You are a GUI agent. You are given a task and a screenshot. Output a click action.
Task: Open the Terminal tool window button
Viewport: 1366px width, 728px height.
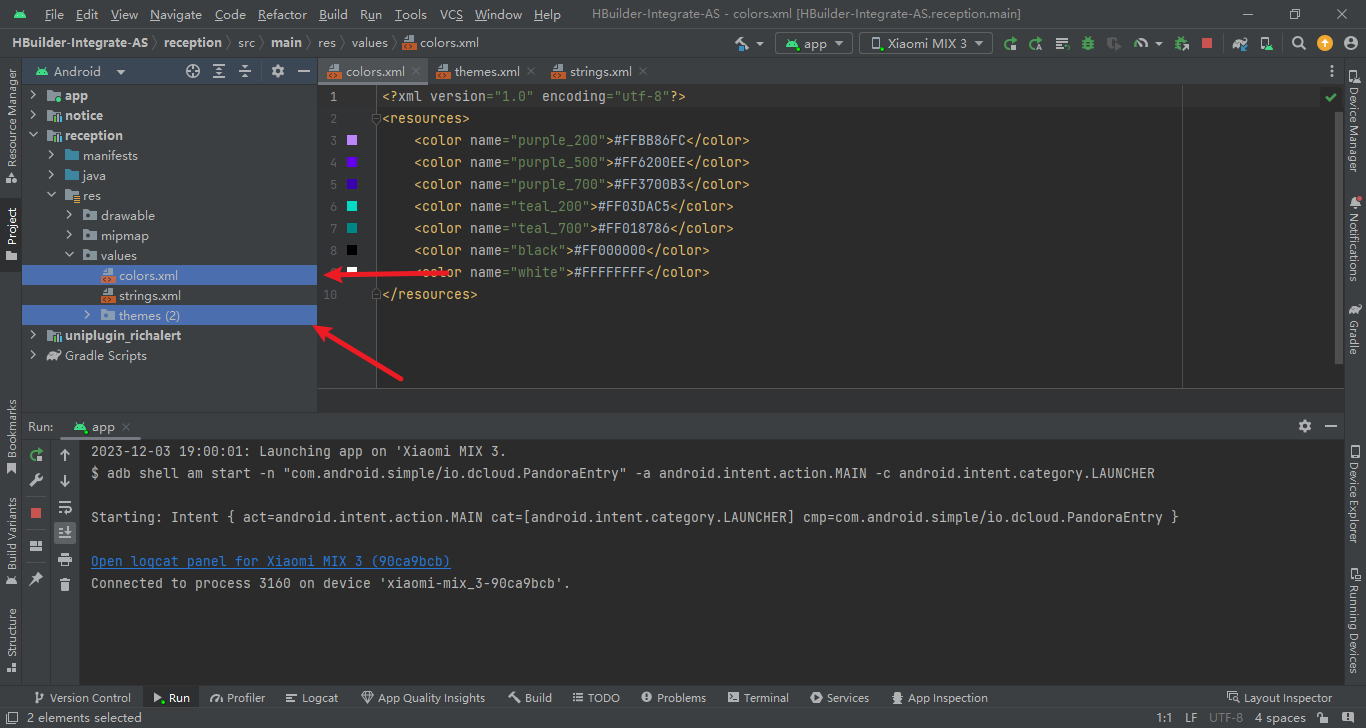[758, 698]
